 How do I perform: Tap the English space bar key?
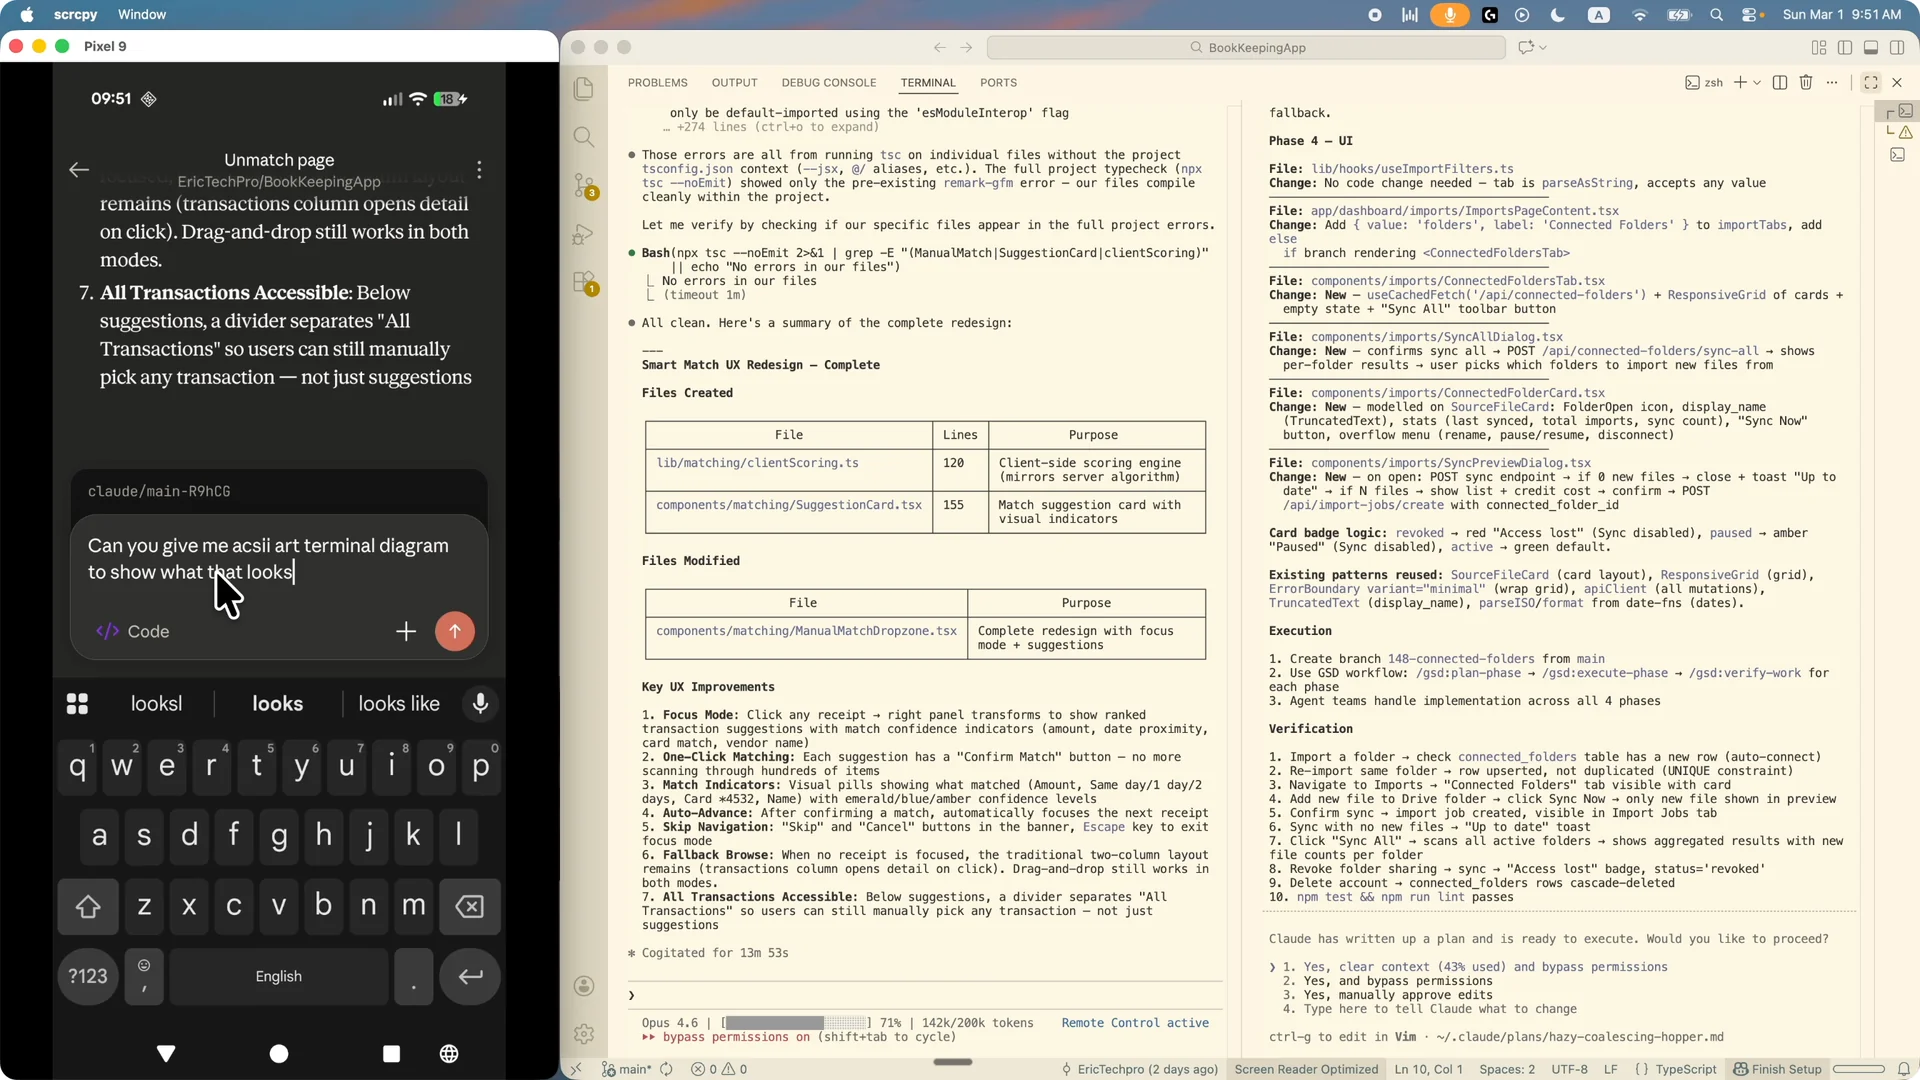click(x=278, y=976)
